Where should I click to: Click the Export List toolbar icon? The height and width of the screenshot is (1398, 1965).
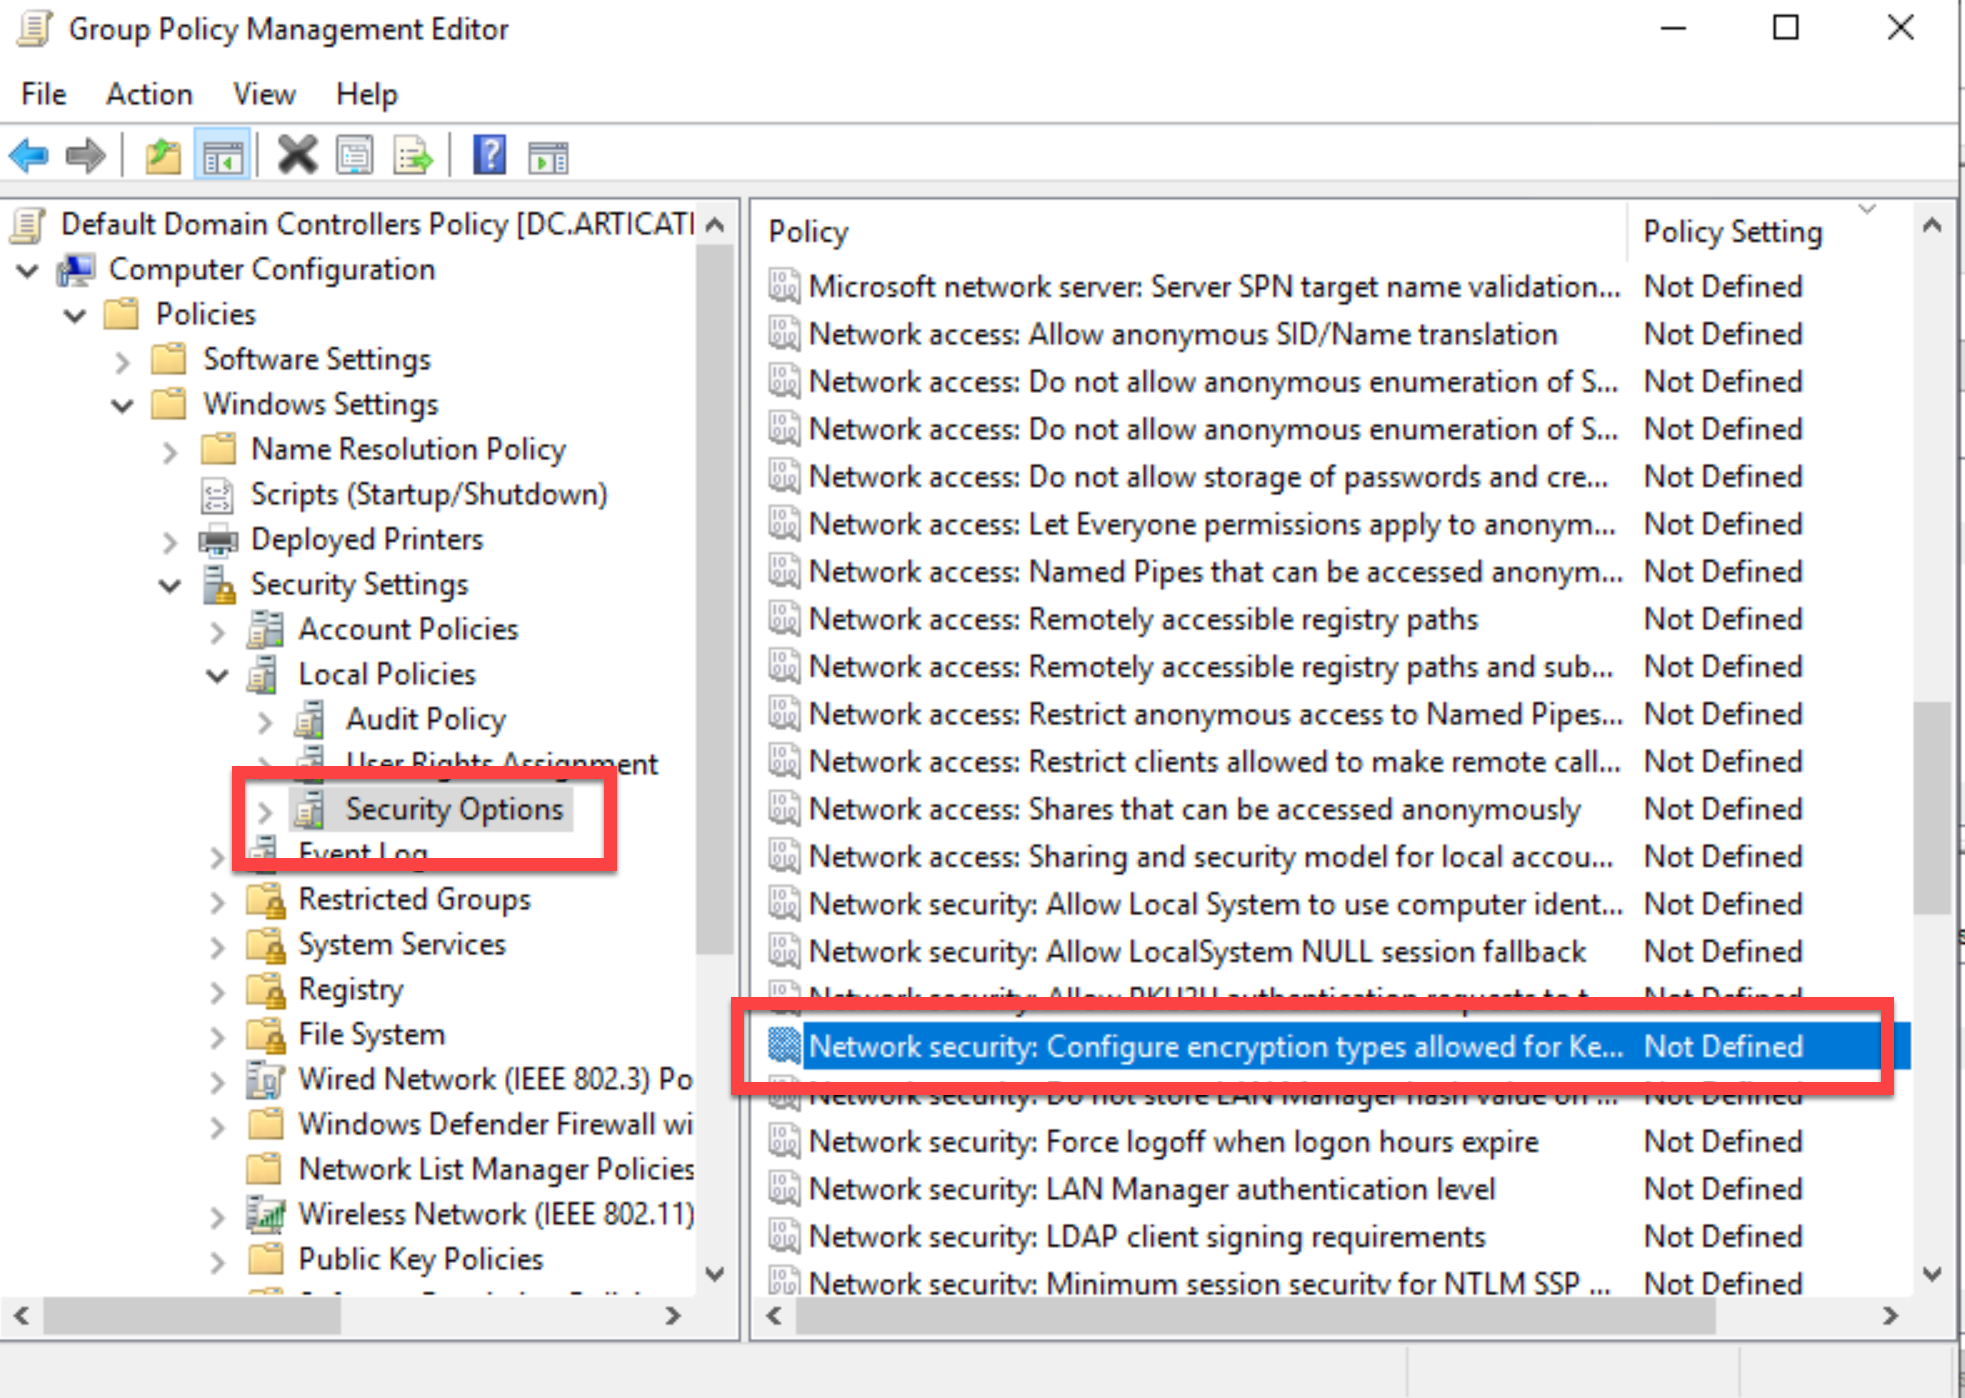tap(413, 156)
